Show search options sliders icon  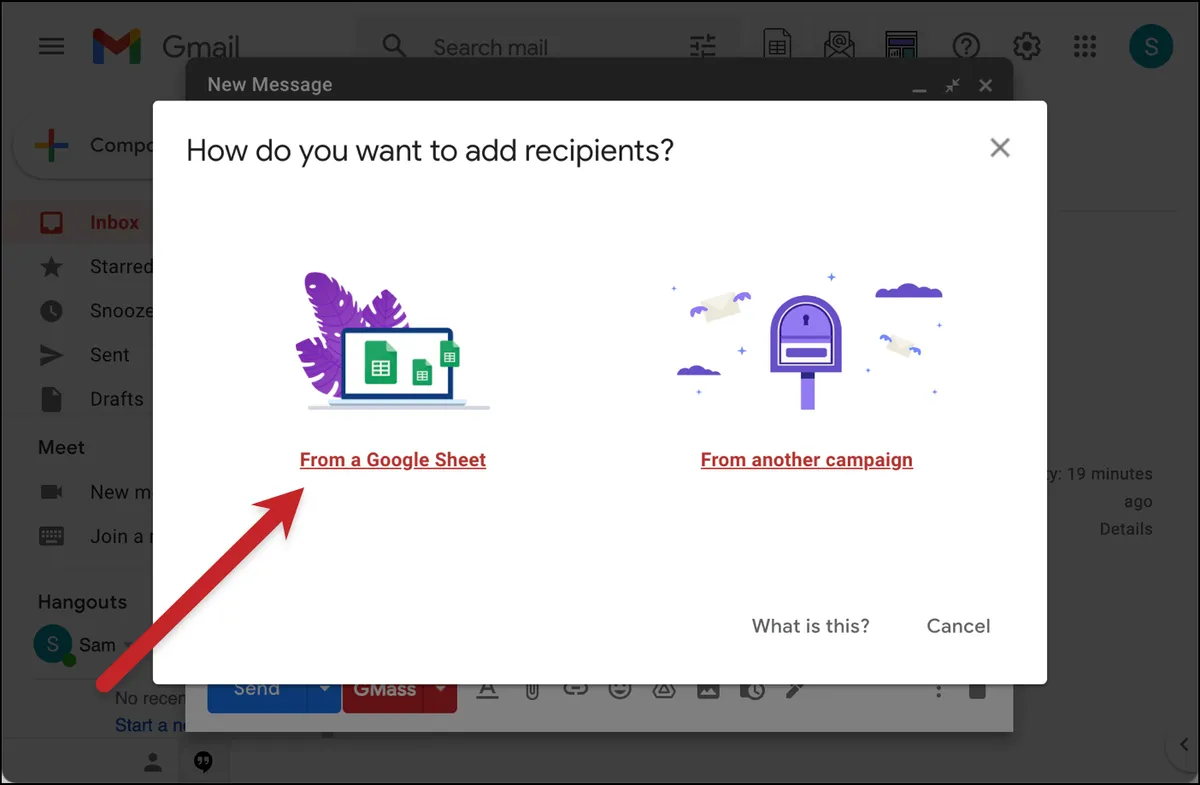click(x=704, y=46)
